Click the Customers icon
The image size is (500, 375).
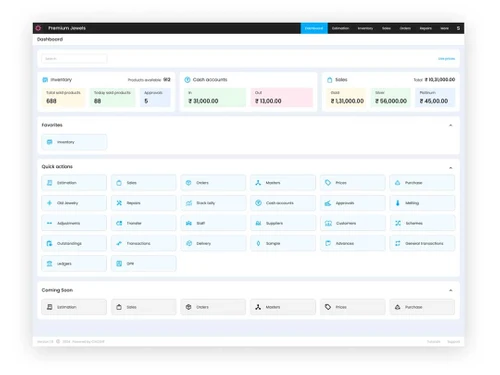click(328, 223)
